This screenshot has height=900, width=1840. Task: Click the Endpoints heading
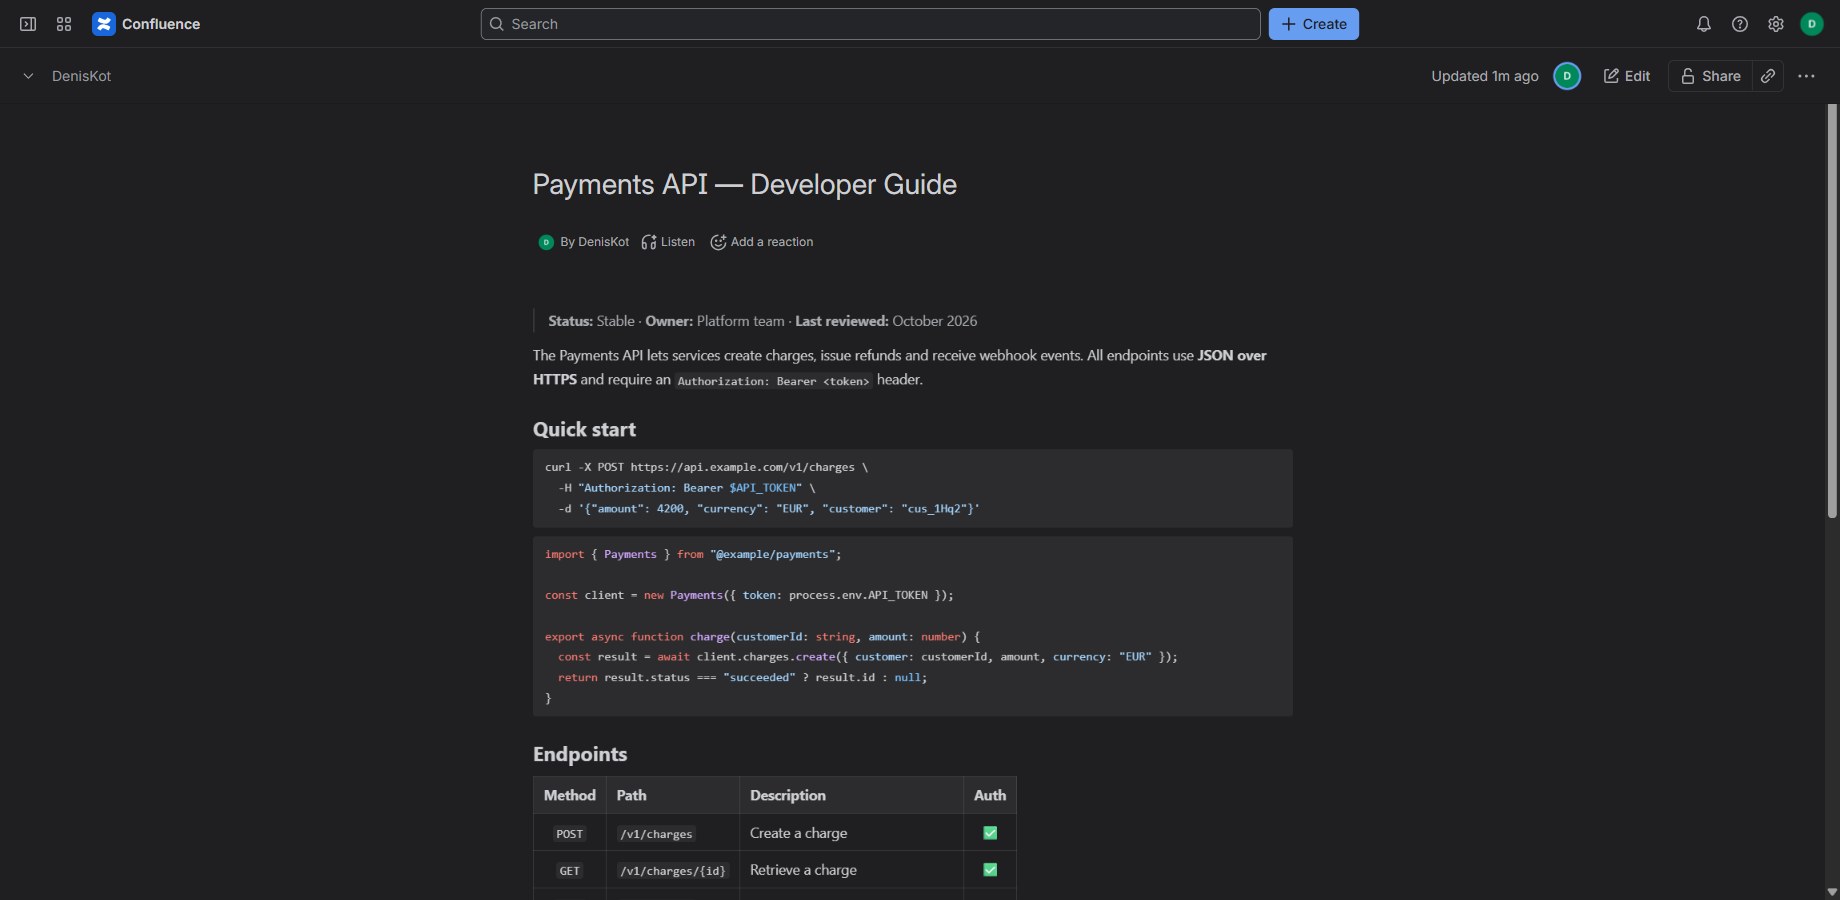(580, 754)
